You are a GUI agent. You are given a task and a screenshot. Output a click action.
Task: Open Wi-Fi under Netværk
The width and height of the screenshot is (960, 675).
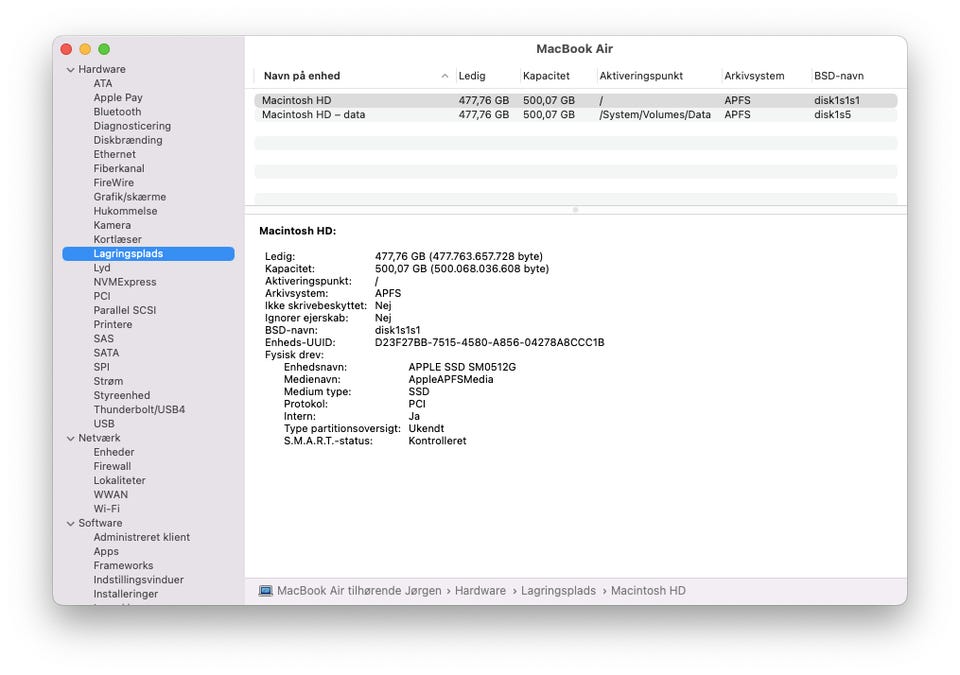click(x=106, y=509)
